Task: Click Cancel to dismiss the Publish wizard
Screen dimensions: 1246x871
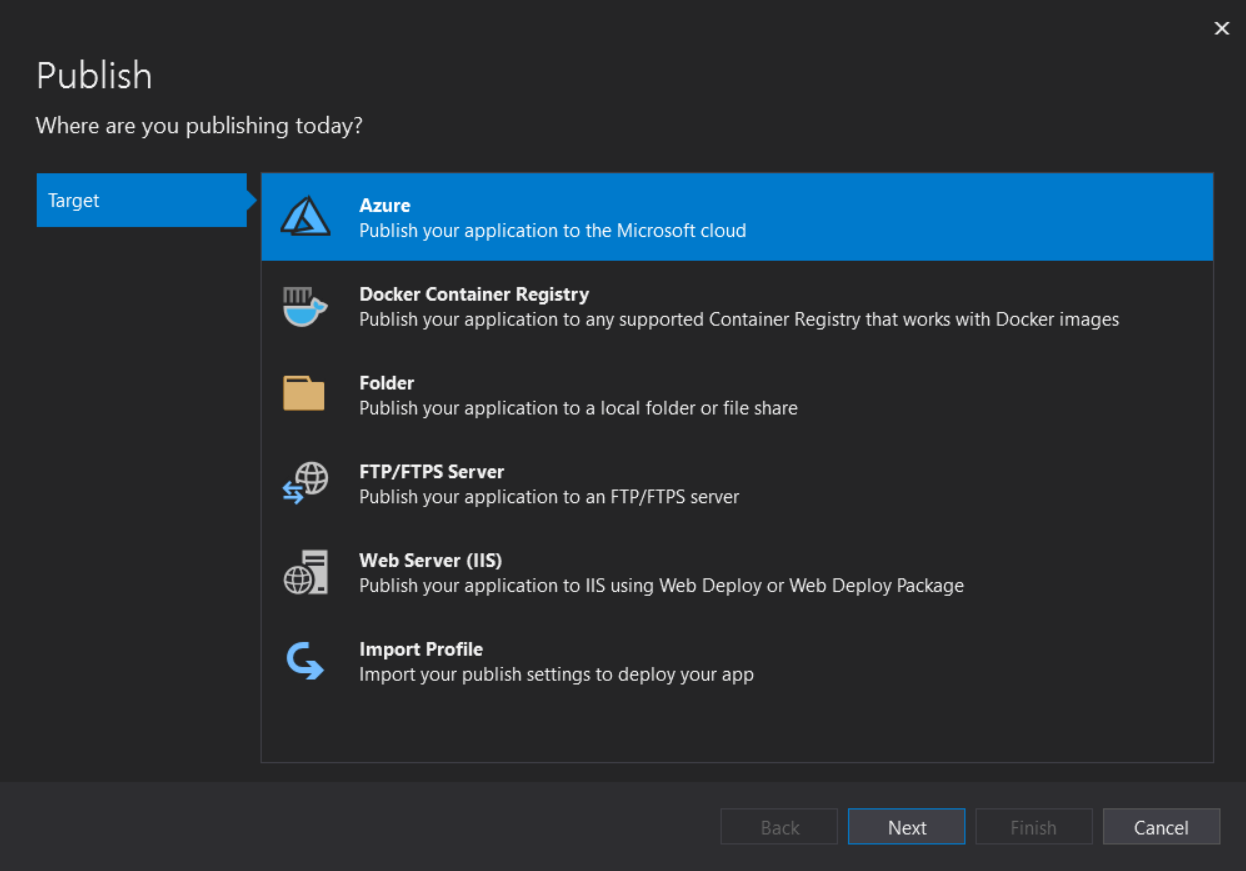Action: point(1161,827)
